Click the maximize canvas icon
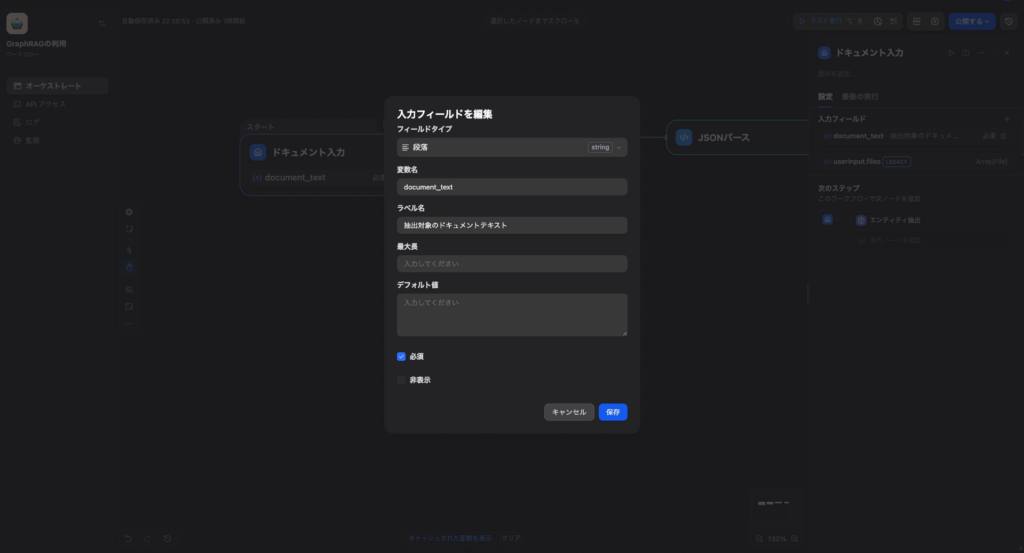This screenshot has height=553, width=1024. tap(129, 306)
